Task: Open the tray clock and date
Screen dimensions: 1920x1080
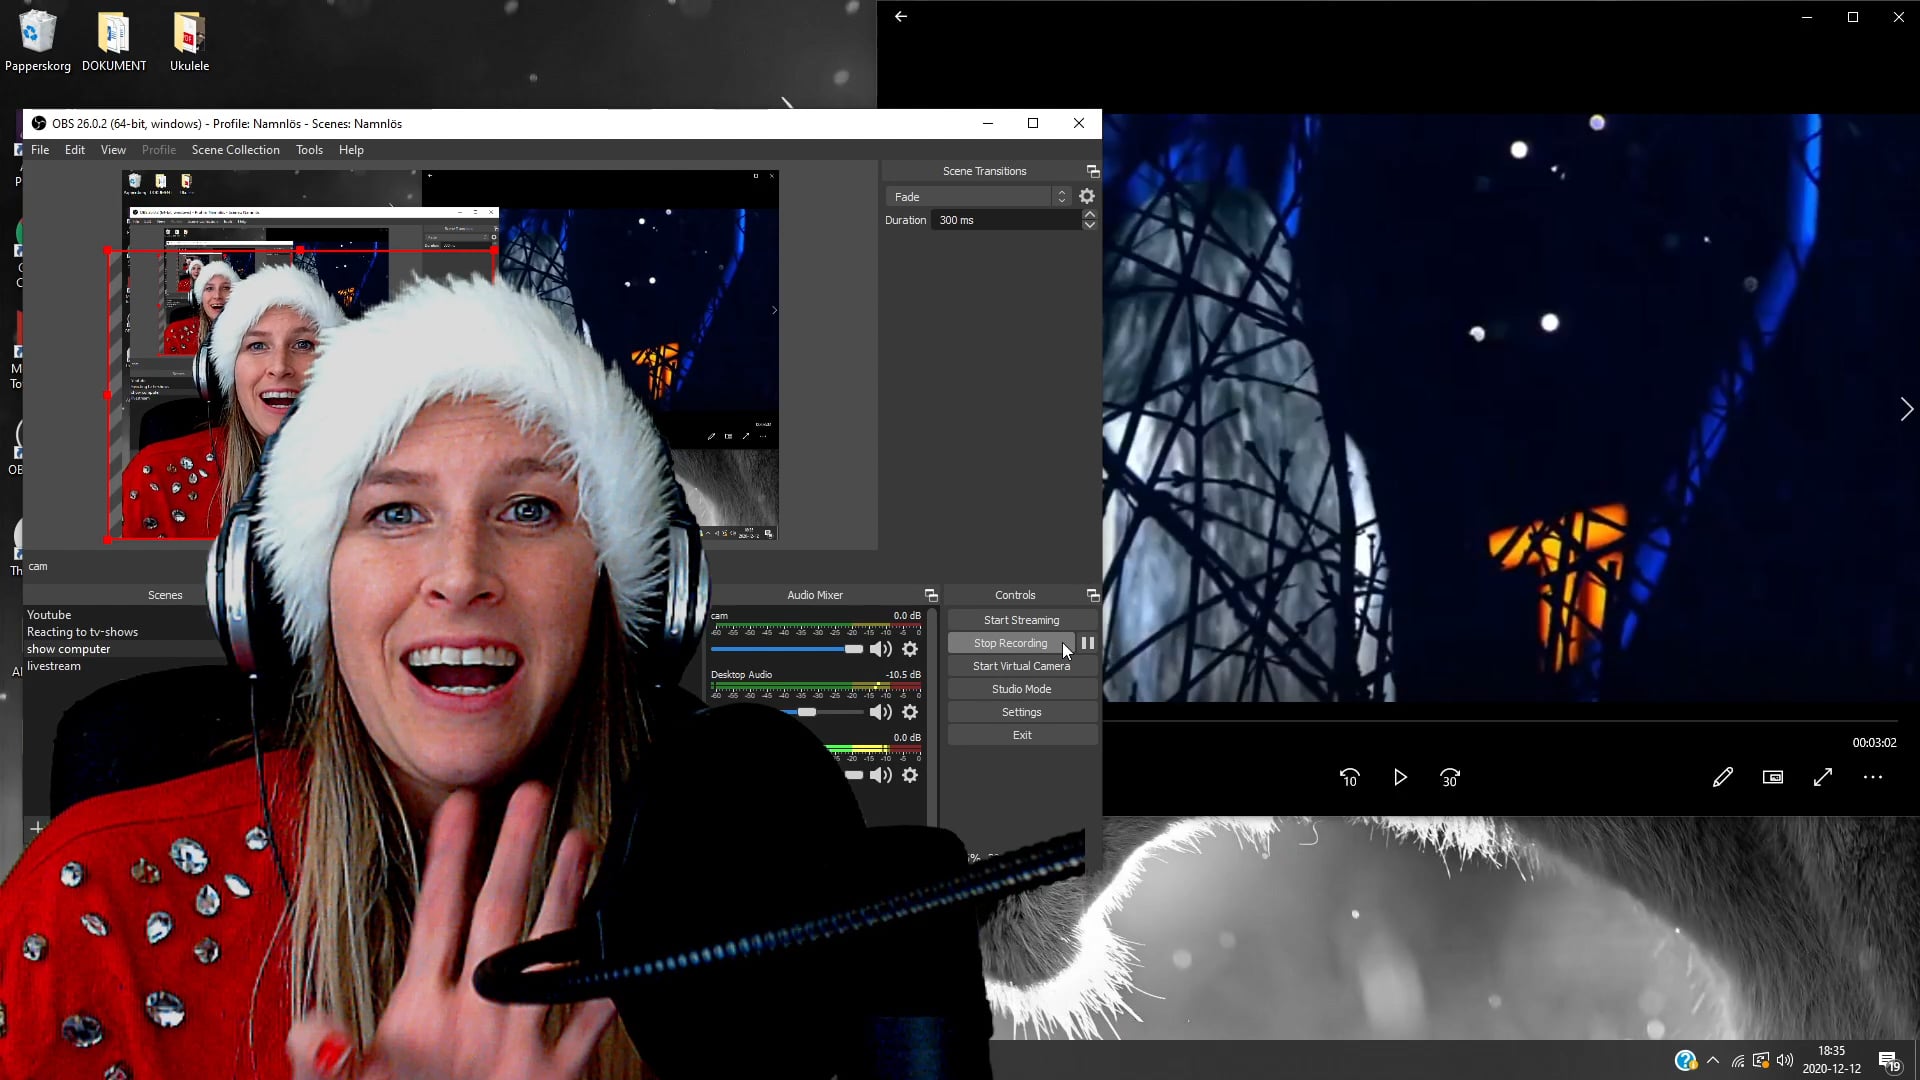Action: click(1832, 1060)
